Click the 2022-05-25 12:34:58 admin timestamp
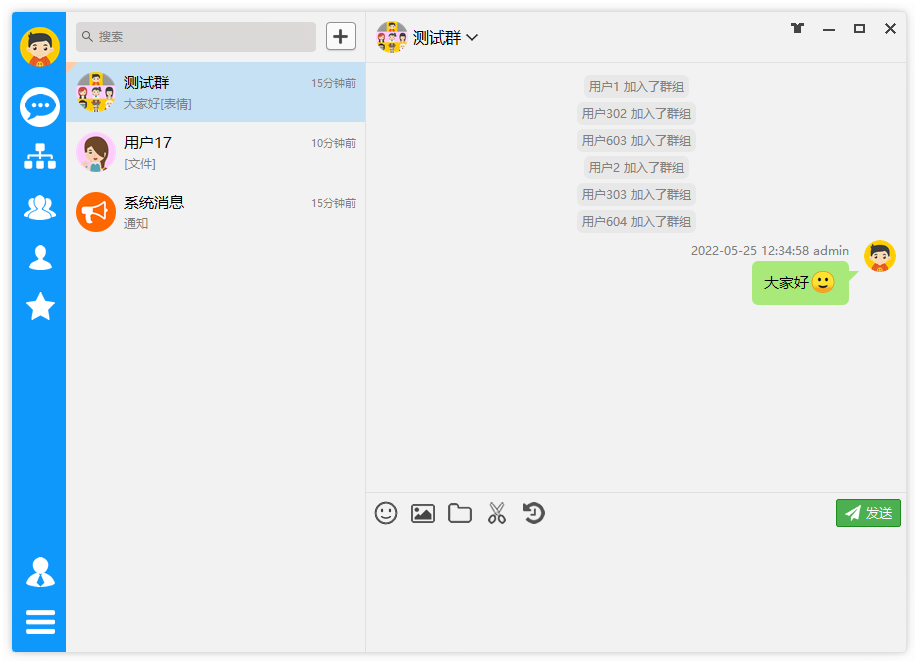The height and width of the screenshot is (664, 918). coord(769,251)
